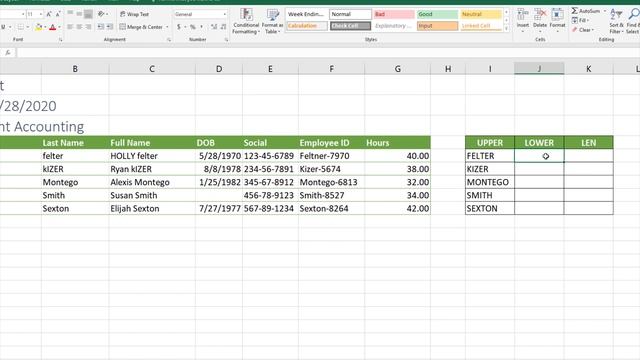Apply comma style format
640x360 pixels.
[x=202, y=27]
